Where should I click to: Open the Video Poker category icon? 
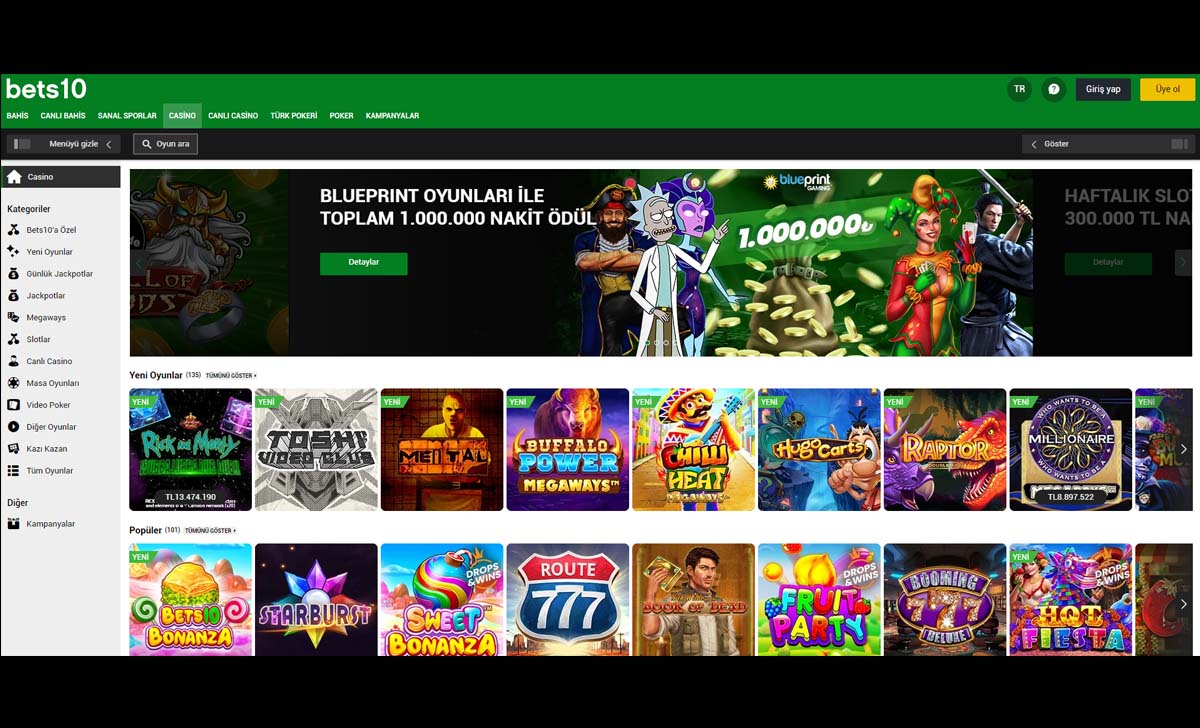13,405
